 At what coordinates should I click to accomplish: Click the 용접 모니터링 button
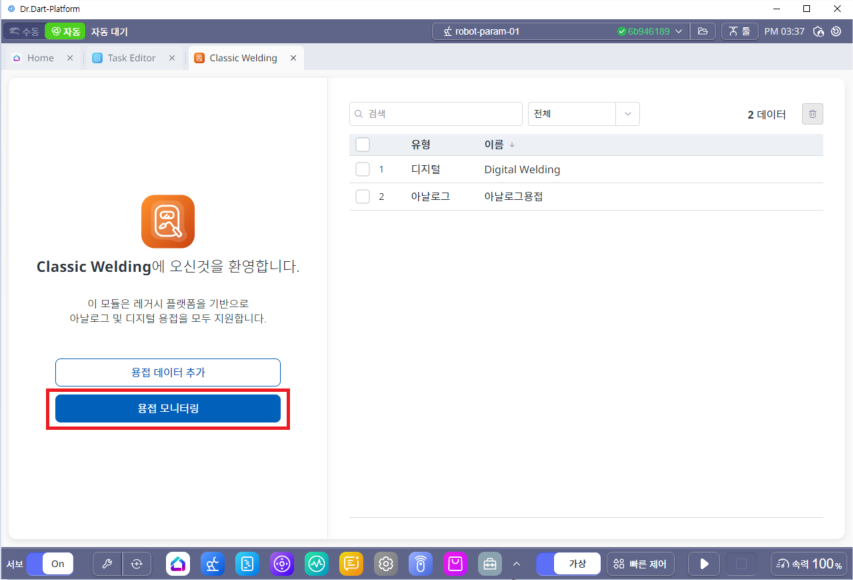coord(168,408)
